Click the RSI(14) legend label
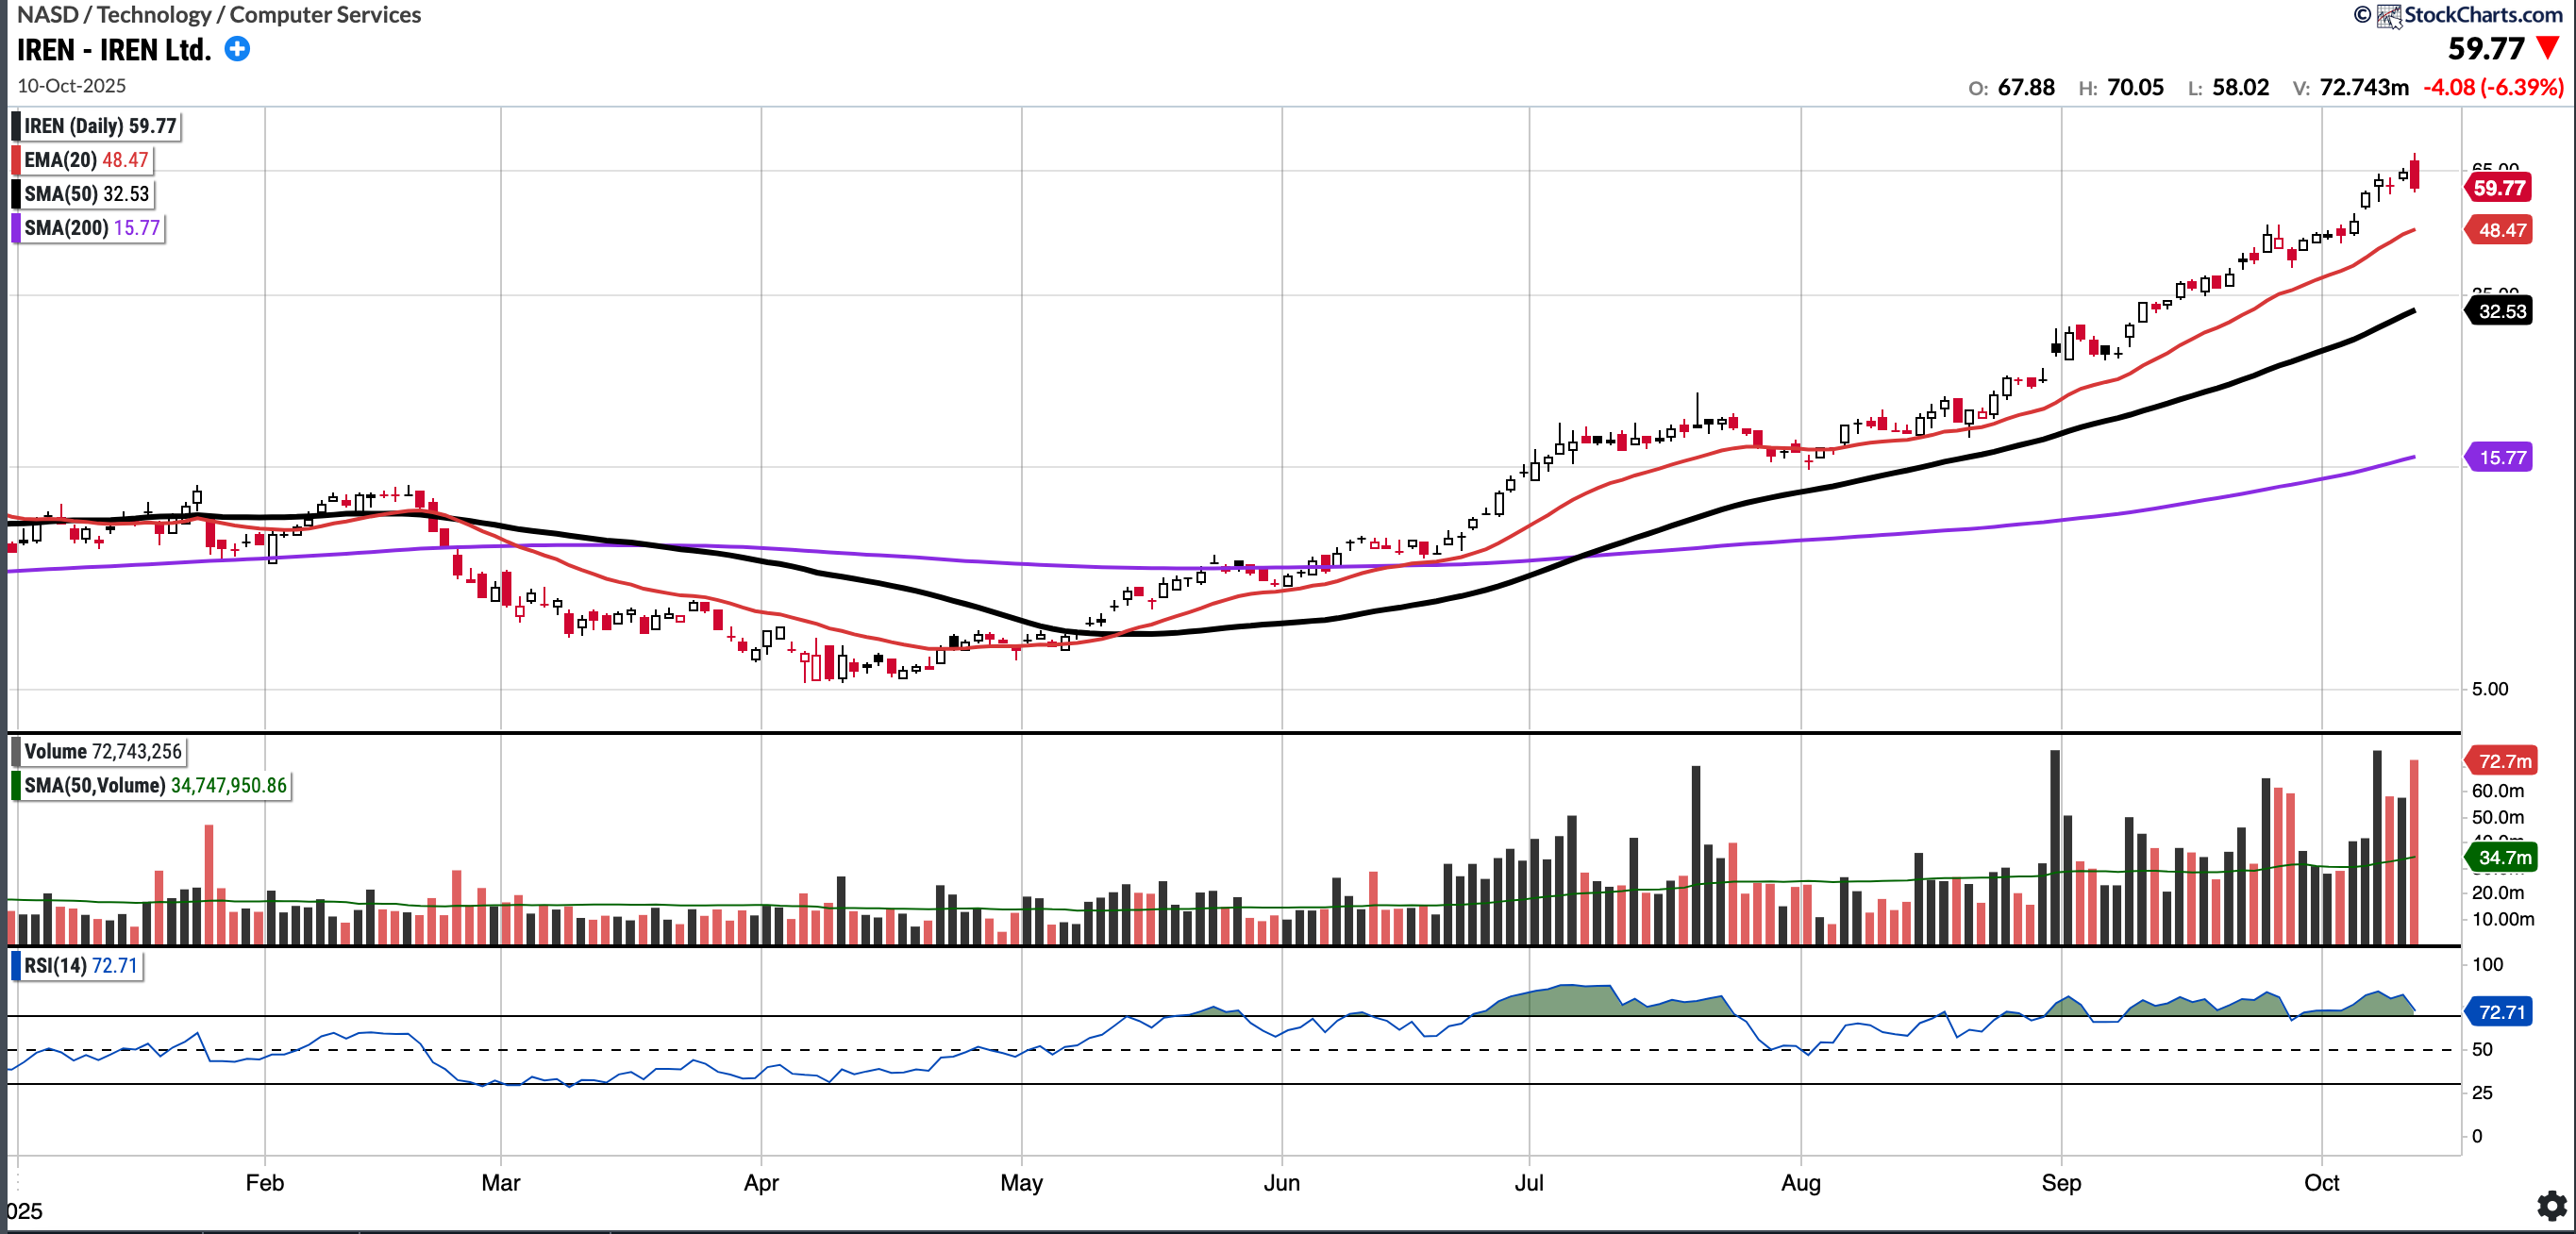This screenshot has width=2576, height=1234. coord(80,966)
